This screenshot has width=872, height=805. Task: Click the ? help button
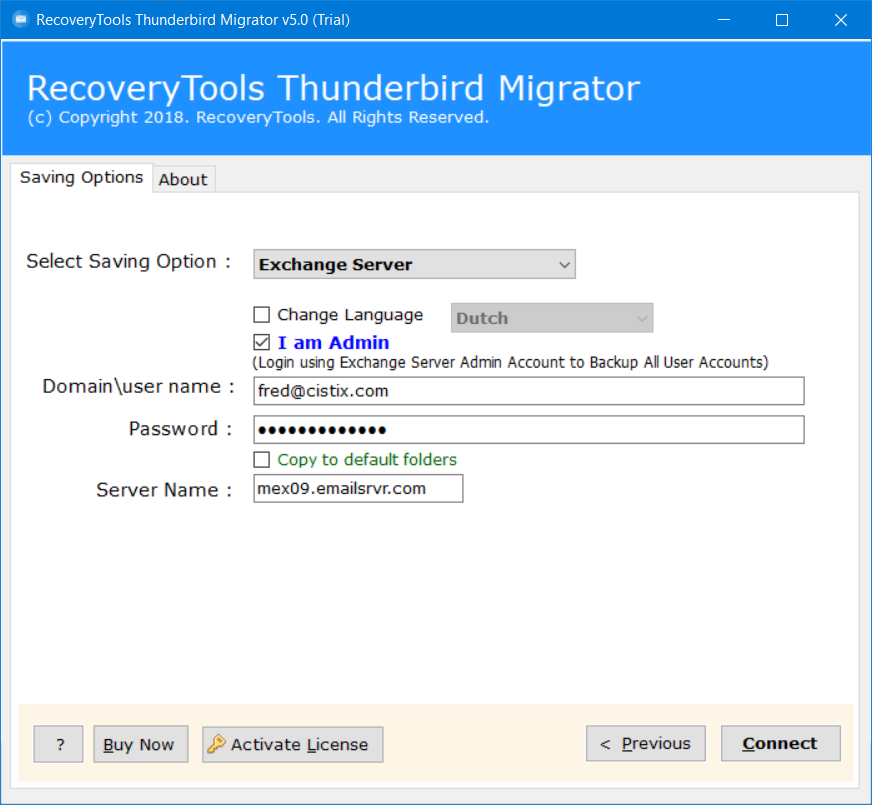pos(58,744)
